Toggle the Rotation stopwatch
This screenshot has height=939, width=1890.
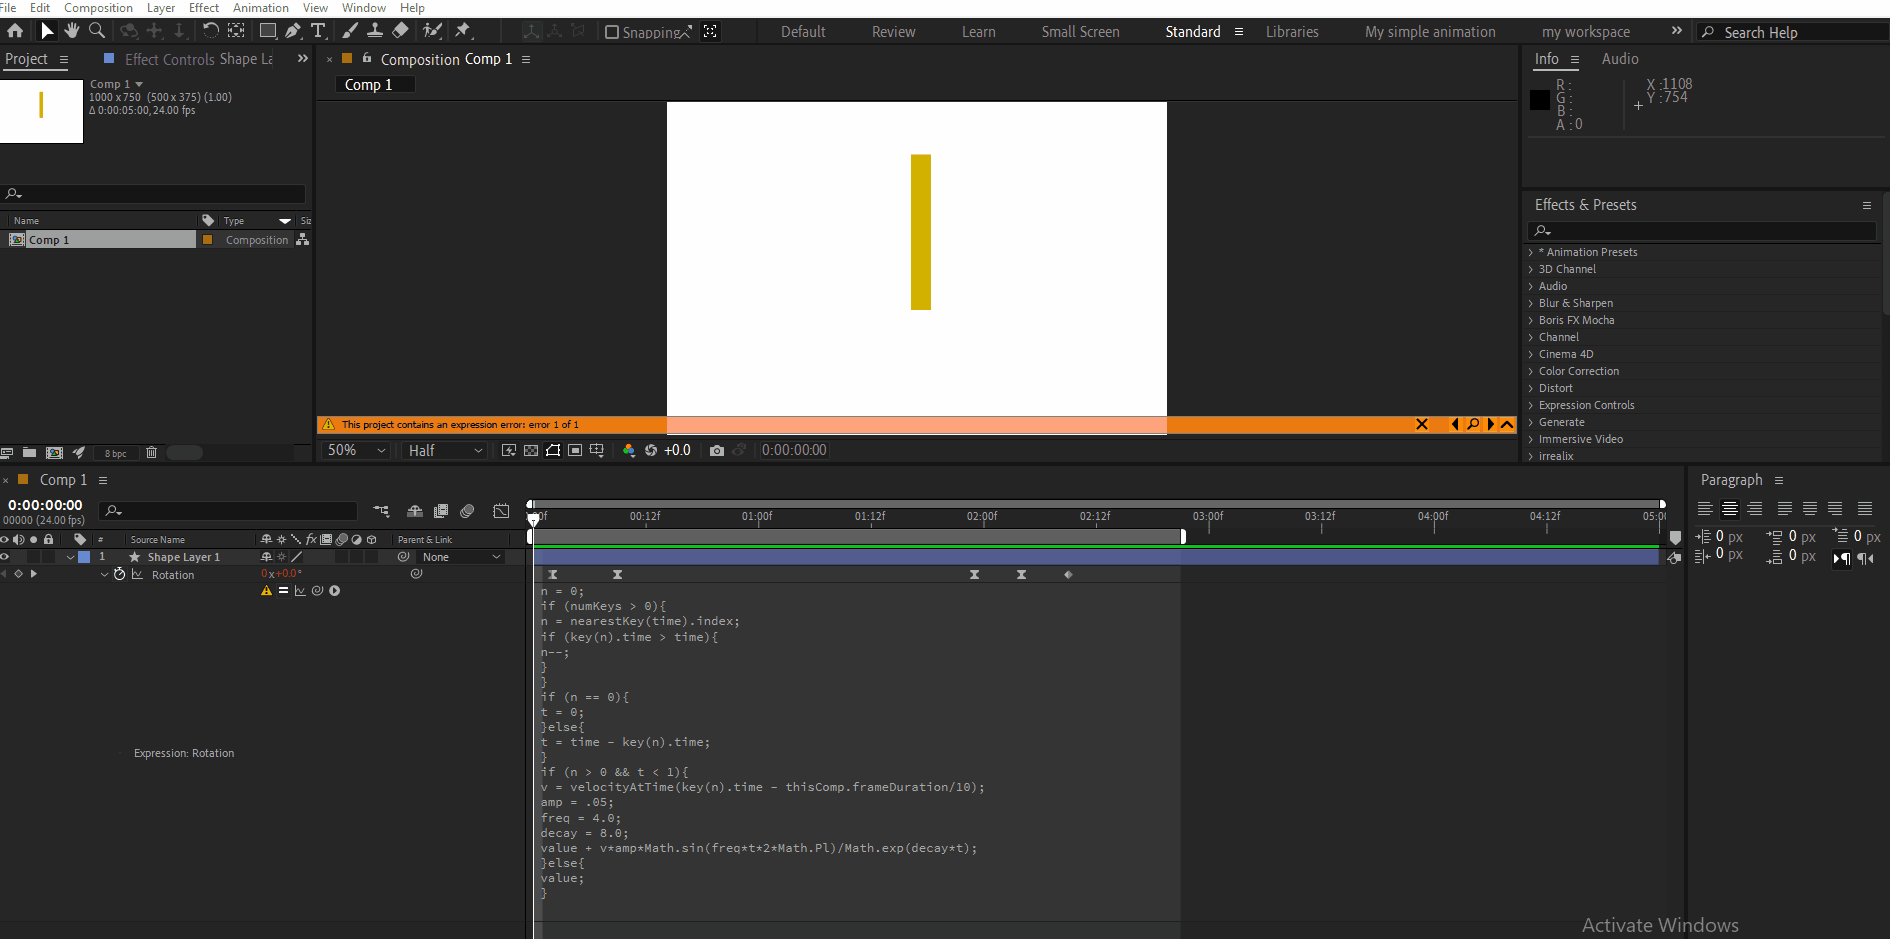click(x=120, y=575)
